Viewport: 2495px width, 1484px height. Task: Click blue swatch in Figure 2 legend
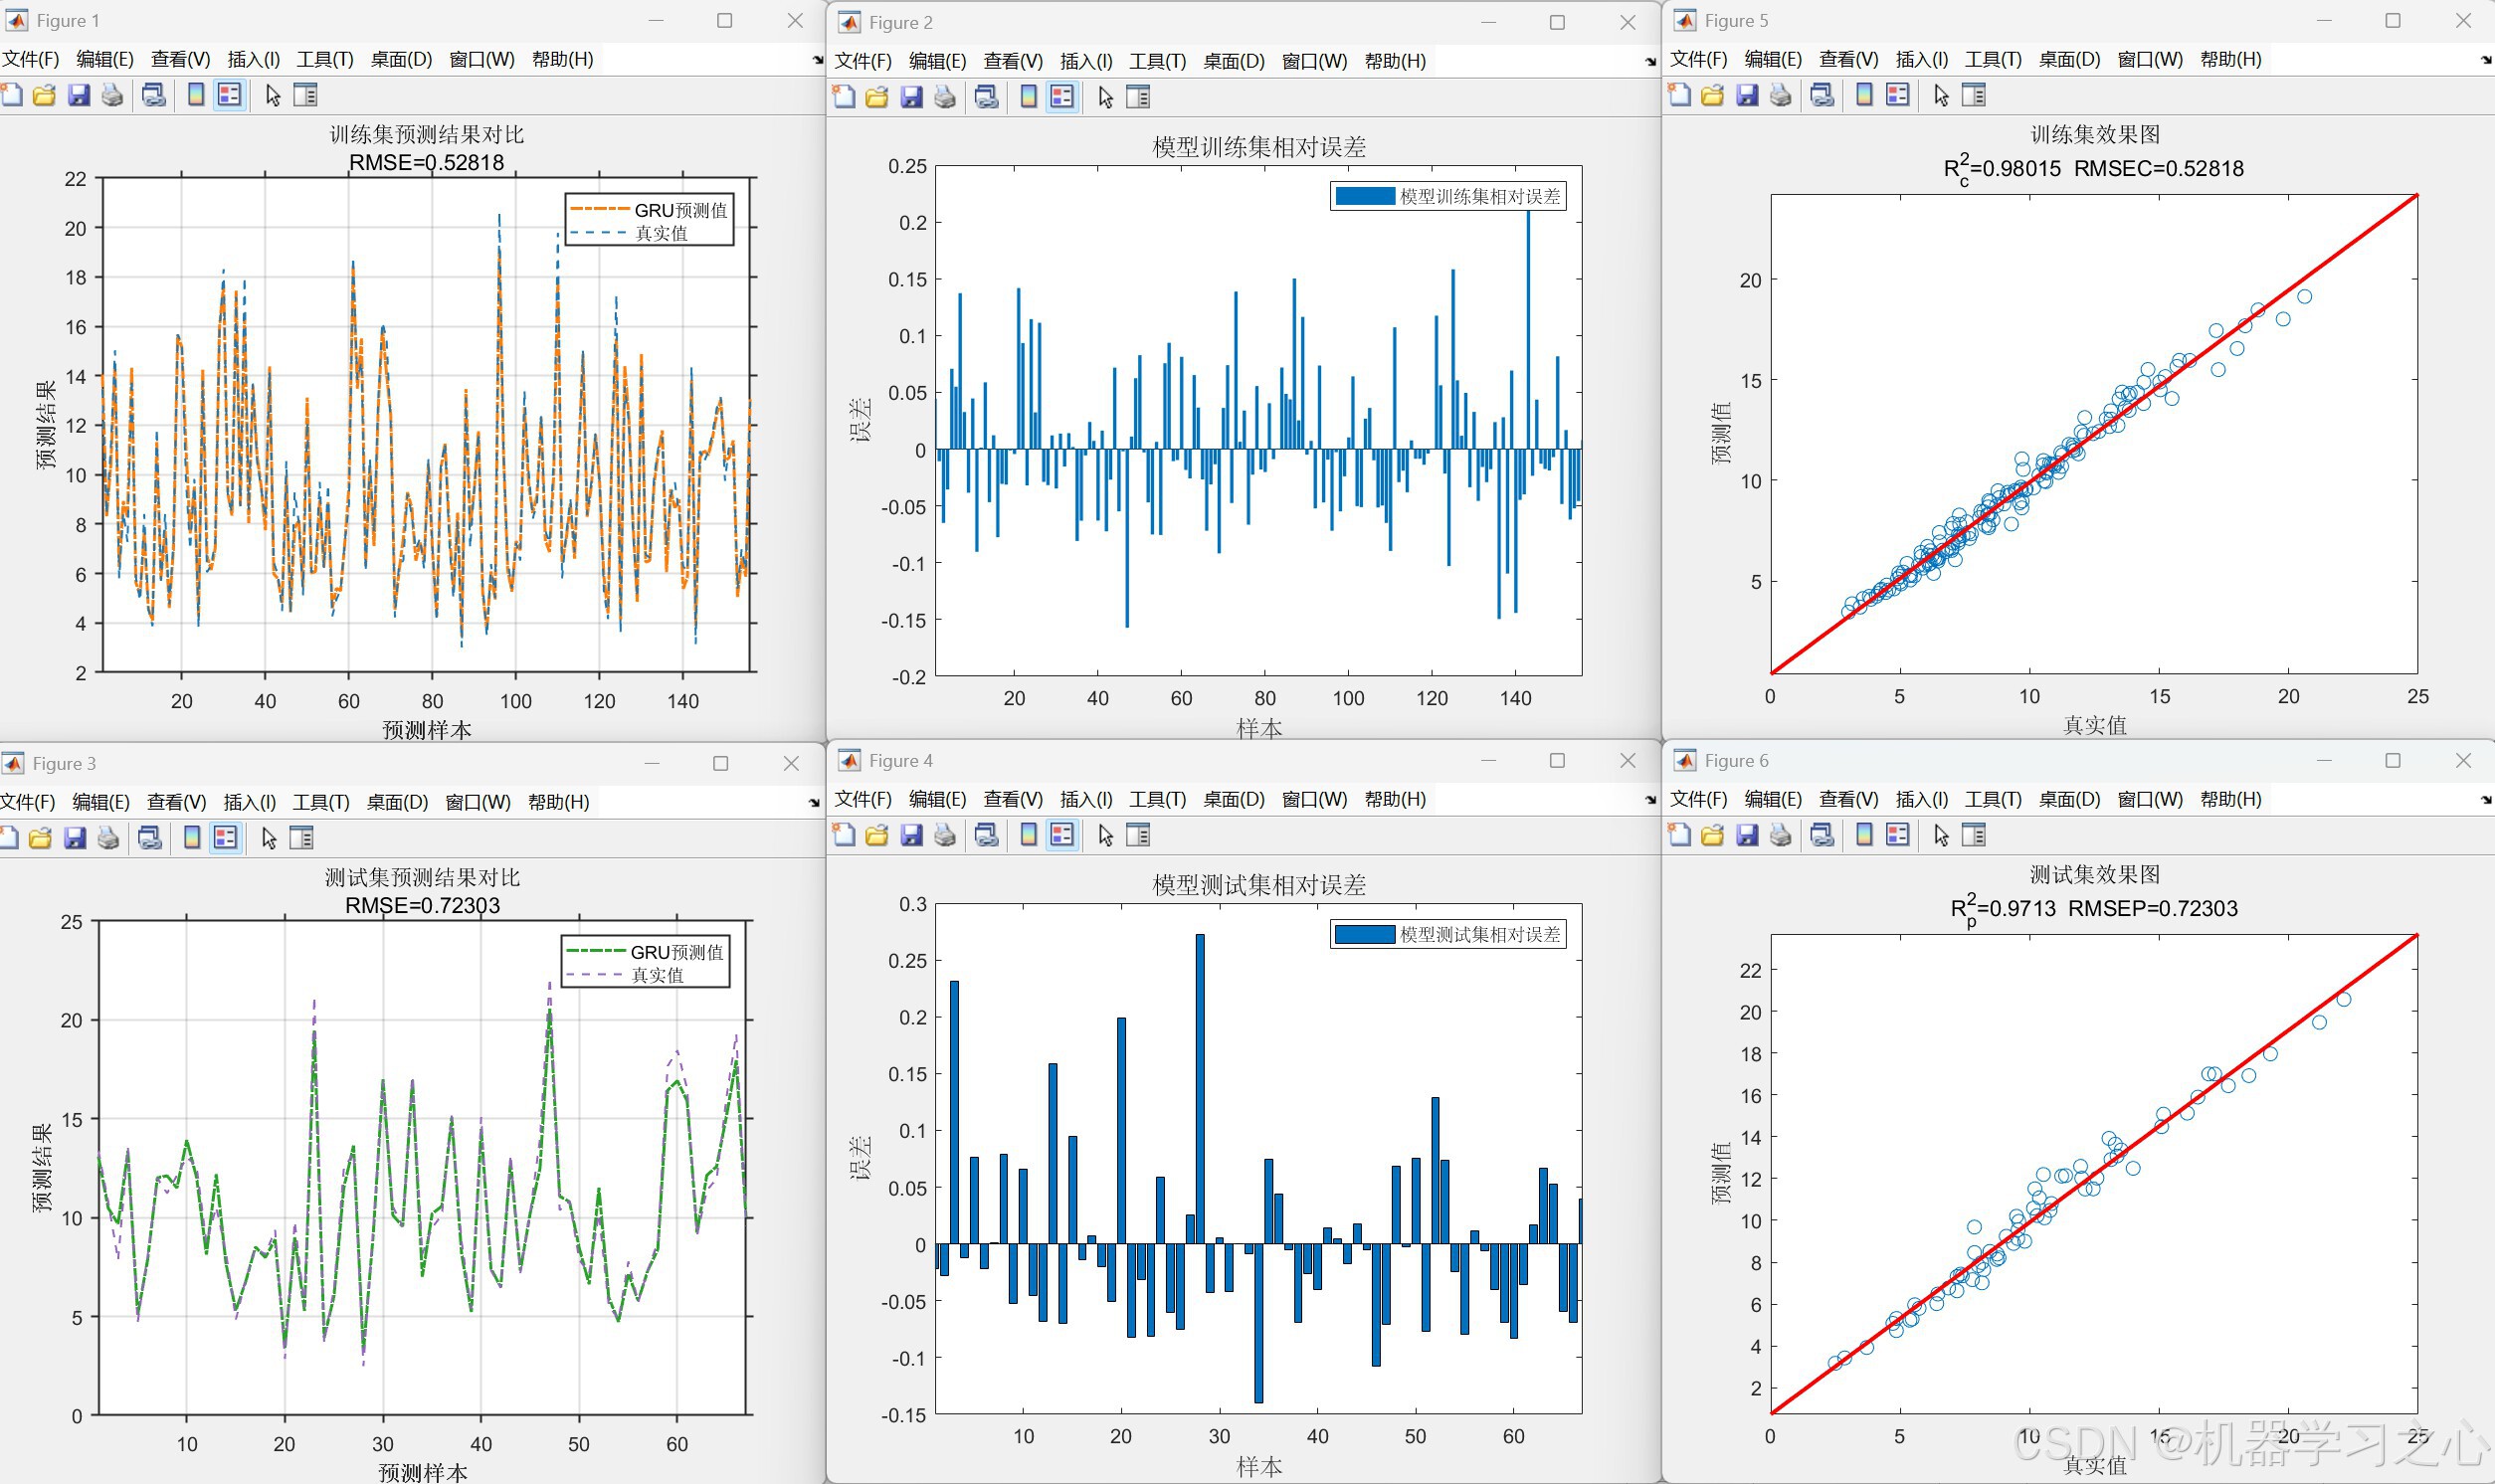point(1364,197)
